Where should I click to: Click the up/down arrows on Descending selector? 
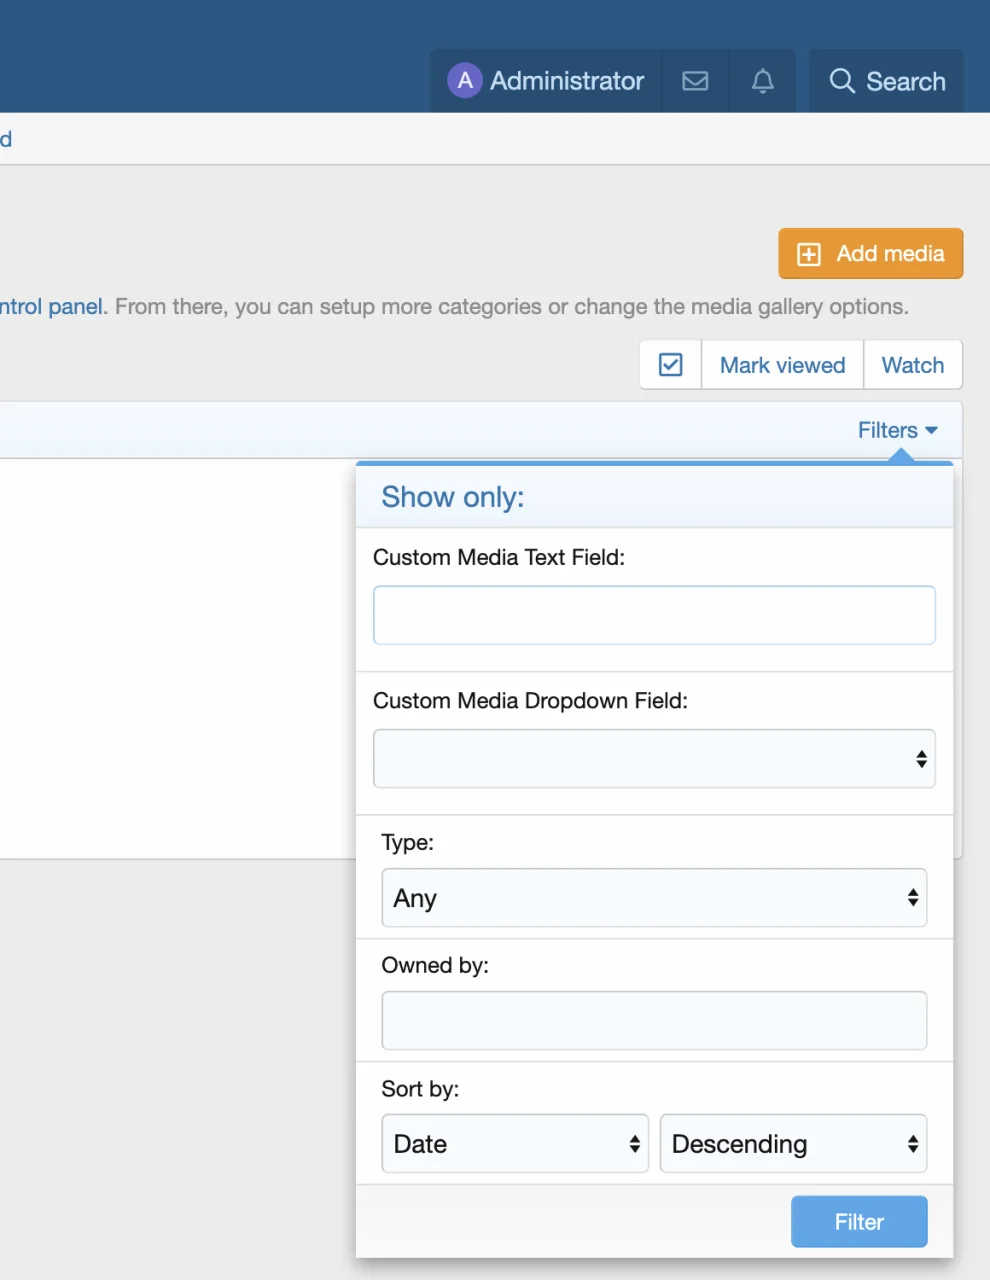tap(911, 1143)
